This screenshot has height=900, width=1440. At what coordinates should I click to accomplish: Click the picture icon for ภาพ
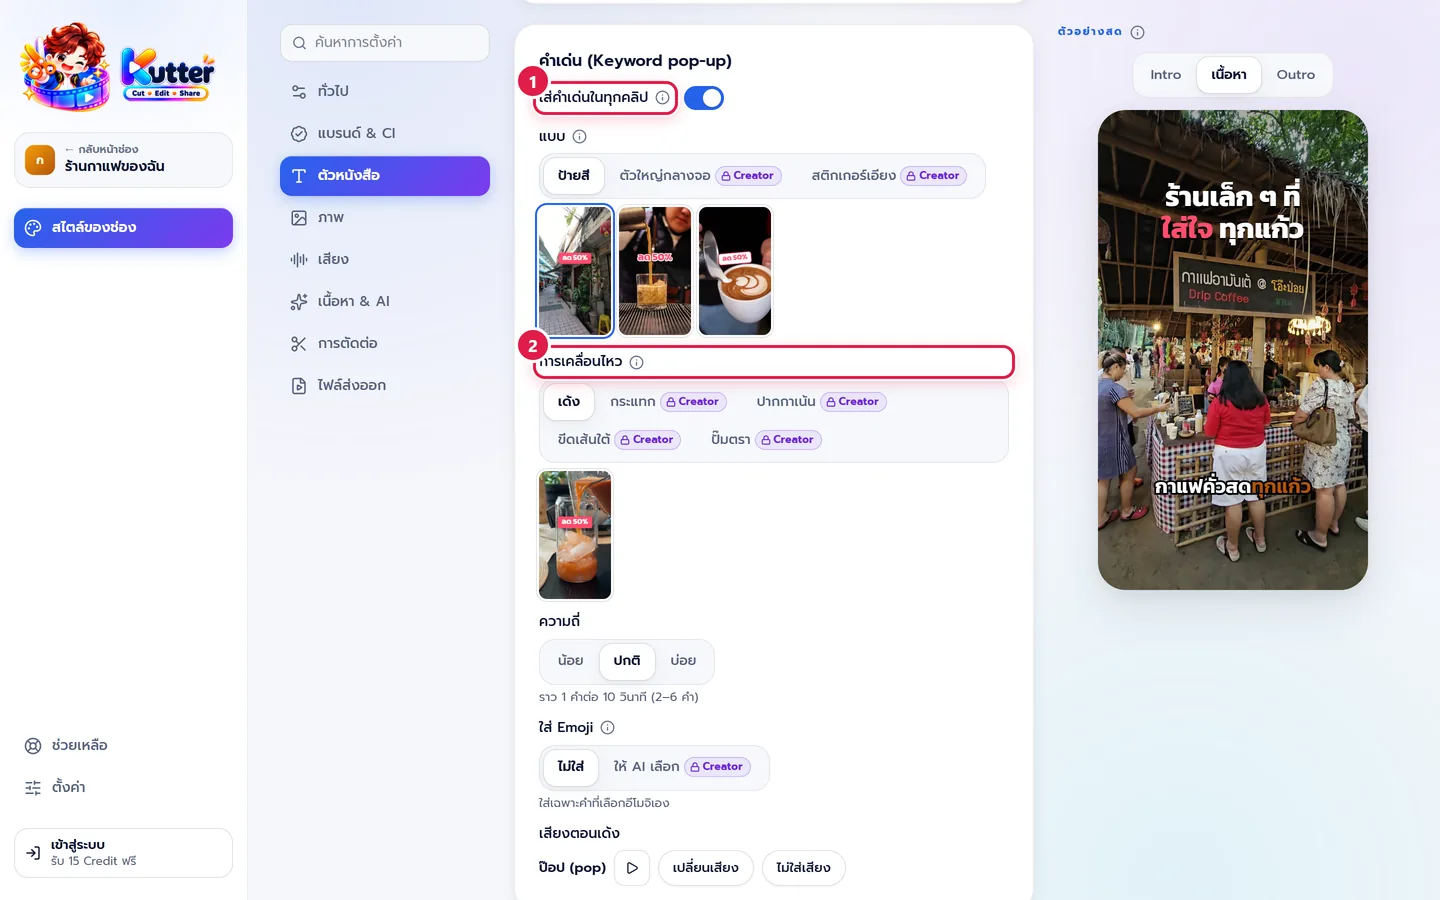pos(299,217)
